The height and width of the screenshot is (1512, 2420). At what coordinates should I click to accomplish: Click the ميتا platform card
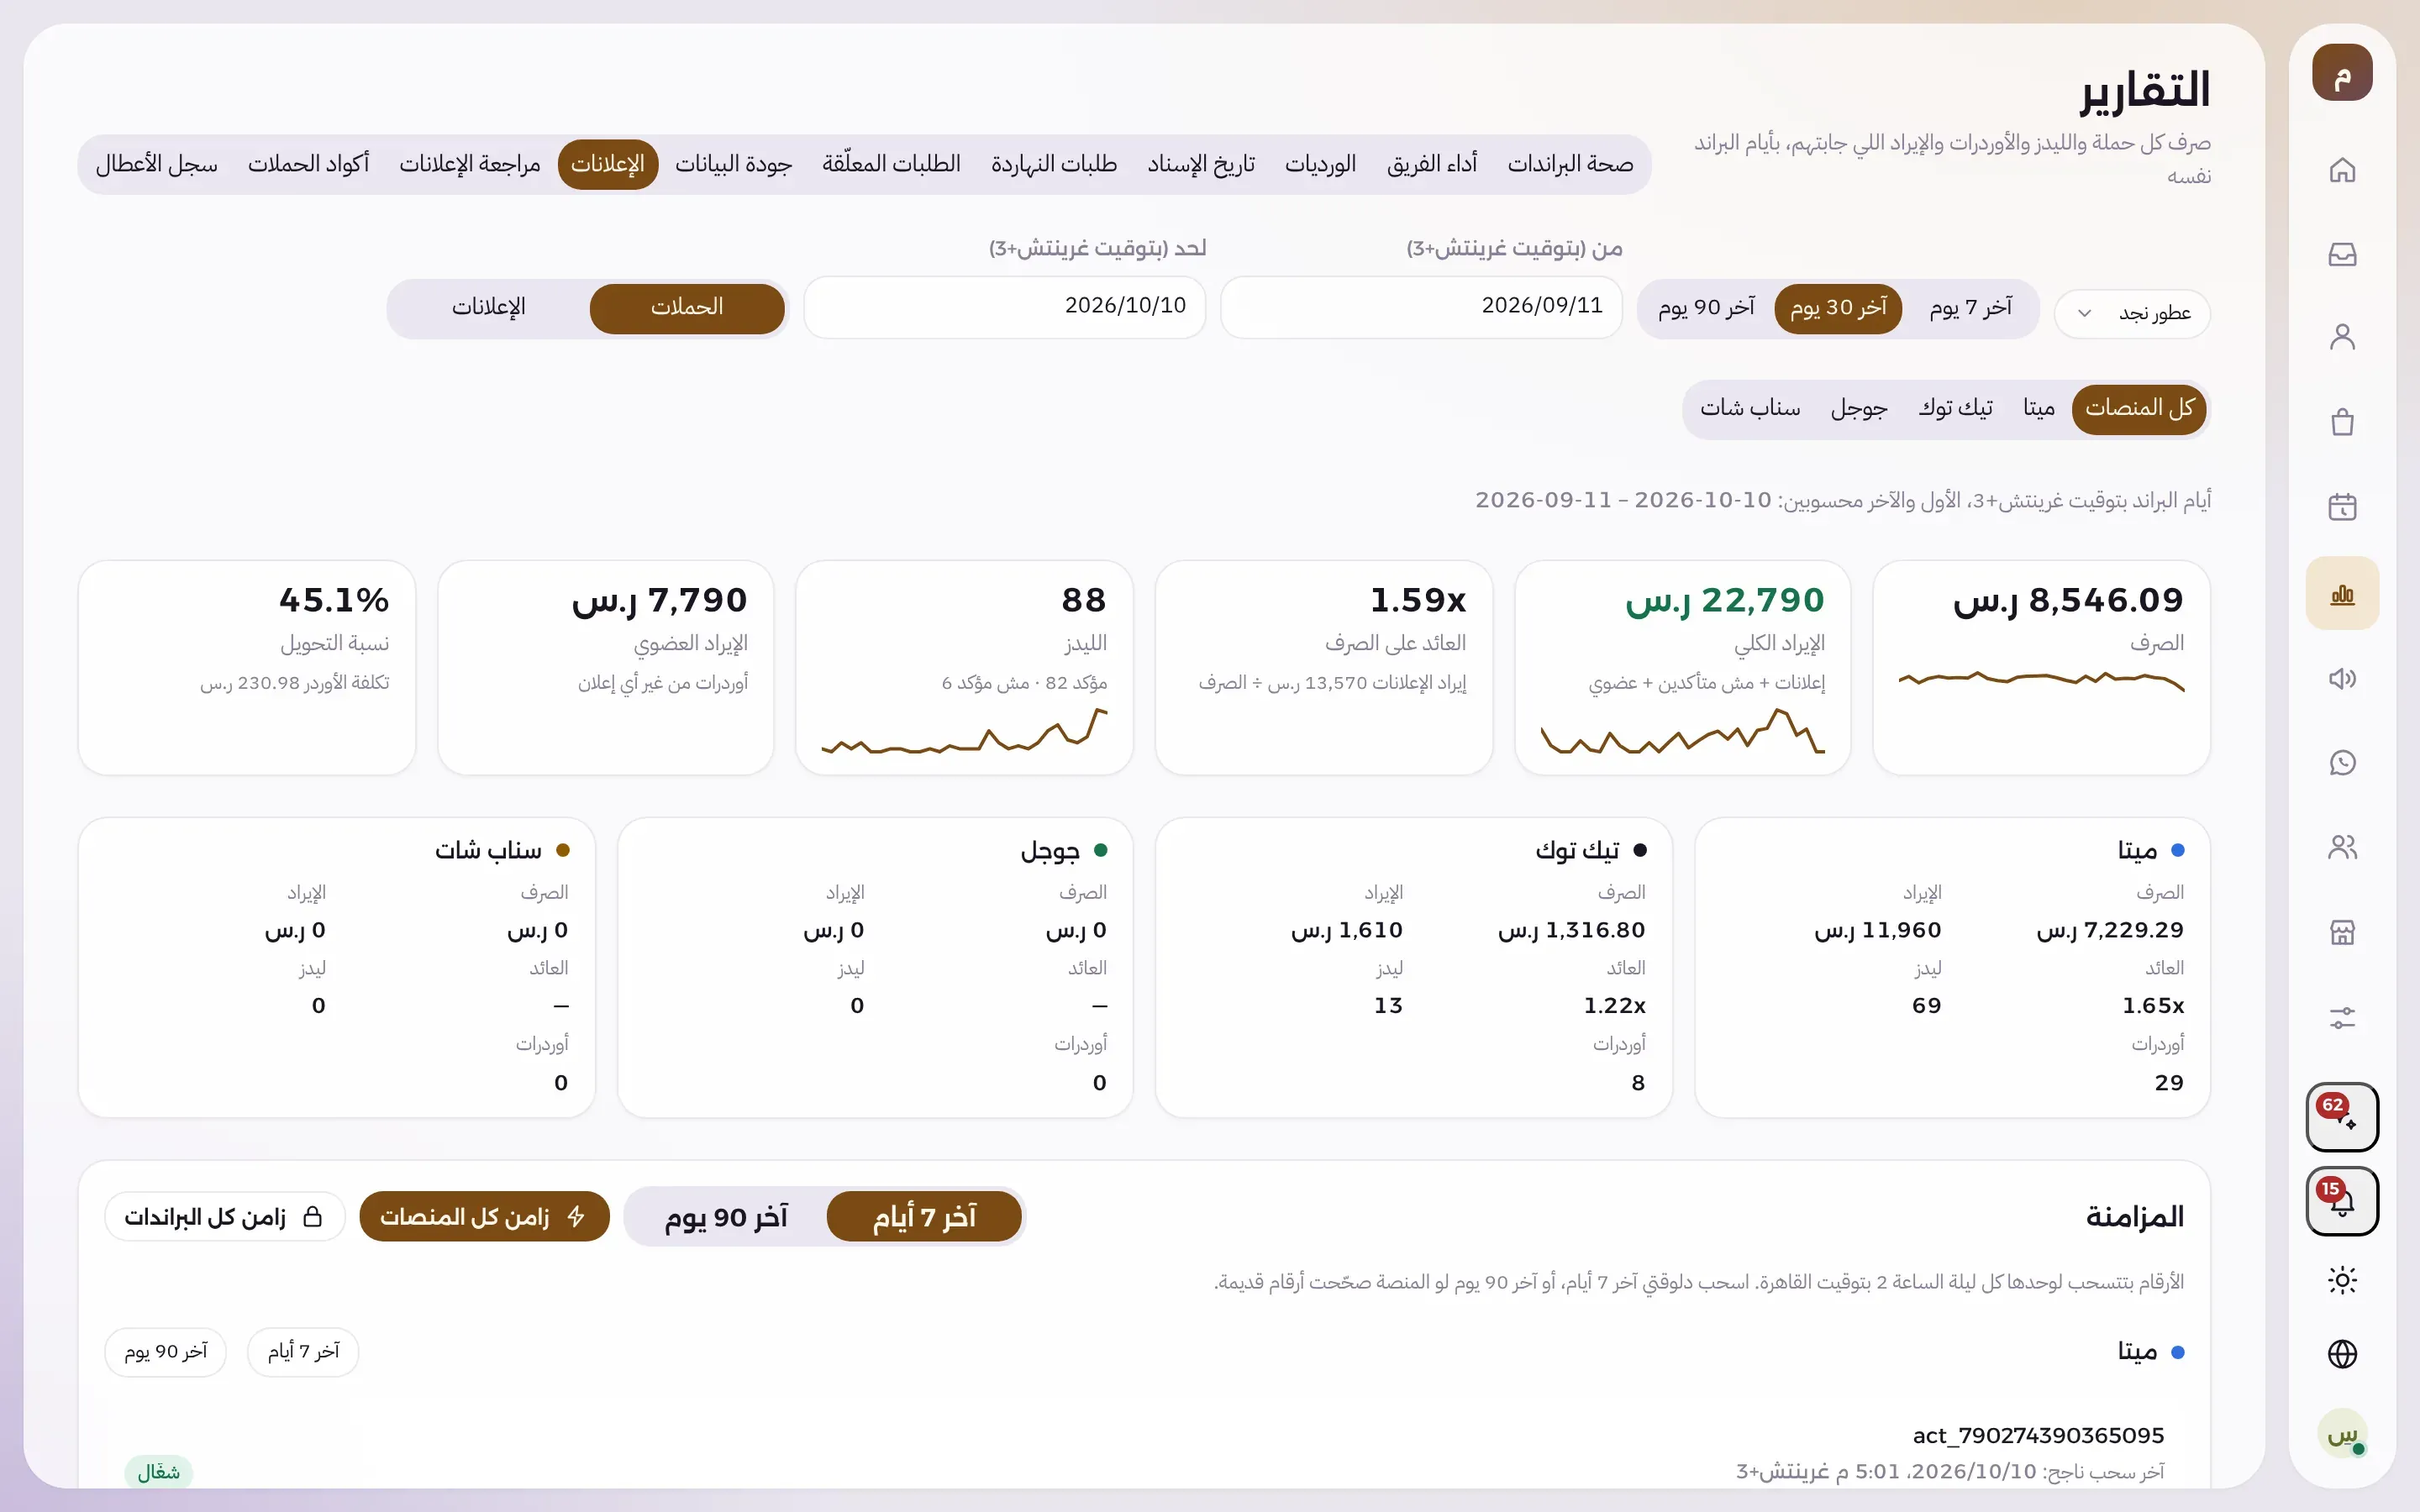coord(1952,968)
